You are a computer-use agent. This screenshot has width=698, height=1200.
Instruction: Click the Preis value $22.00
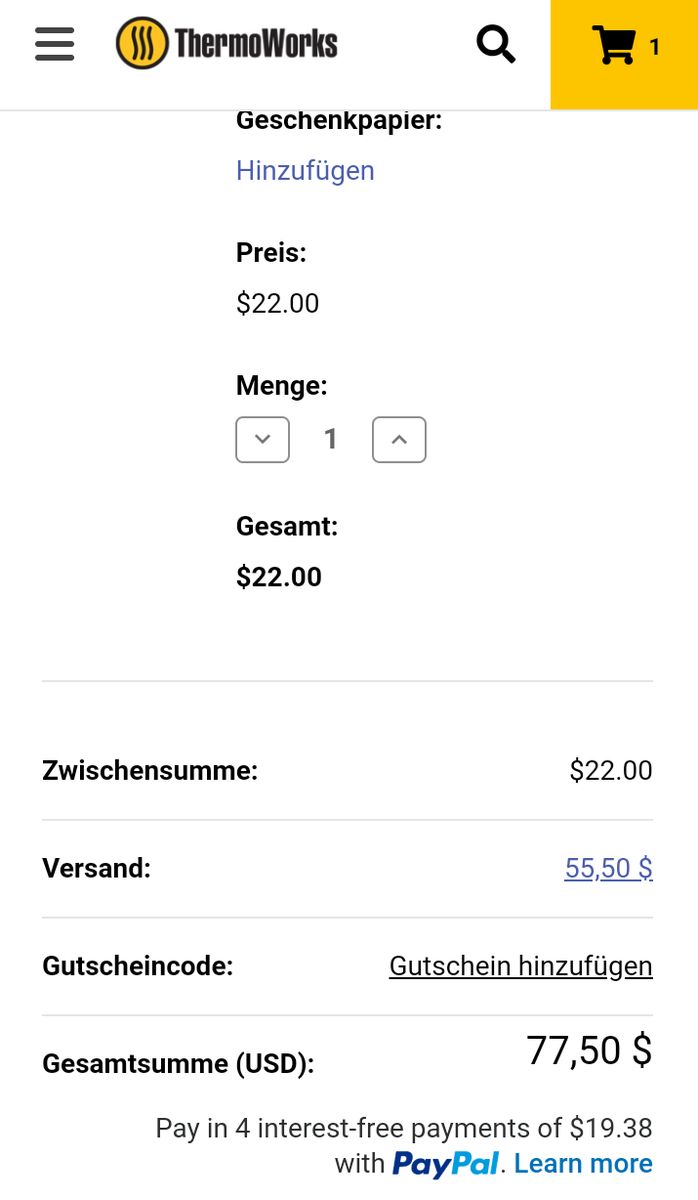coord(277,304)
